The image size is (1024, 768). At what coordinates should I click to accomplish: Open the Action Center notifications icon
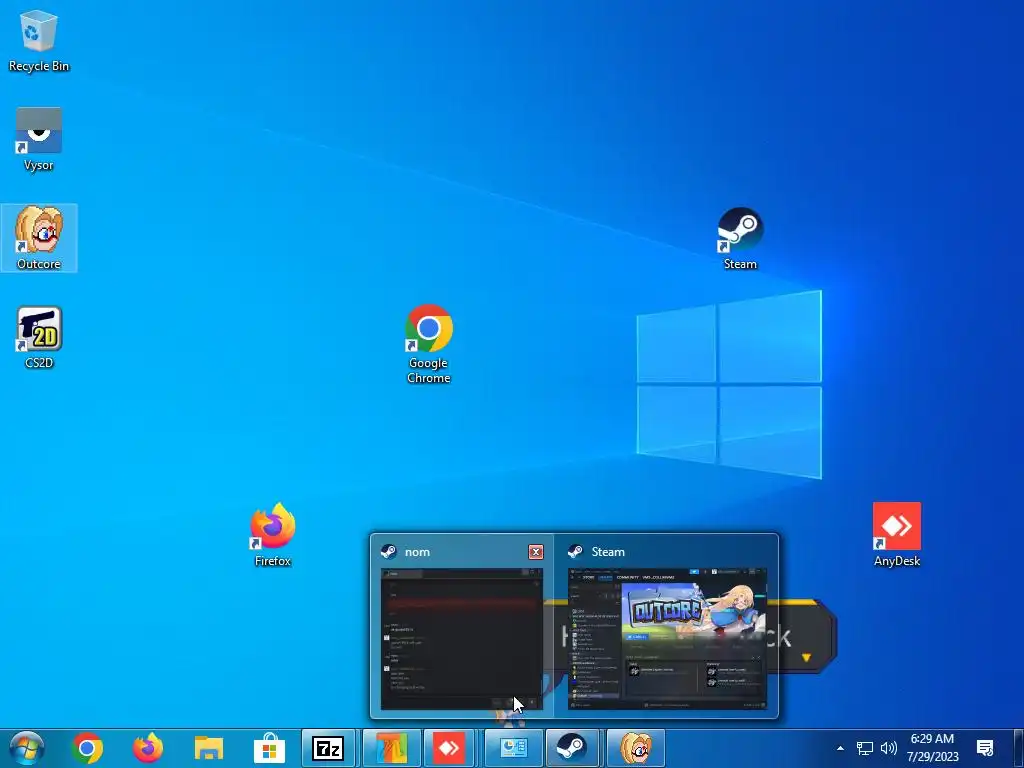coord(985,748)
